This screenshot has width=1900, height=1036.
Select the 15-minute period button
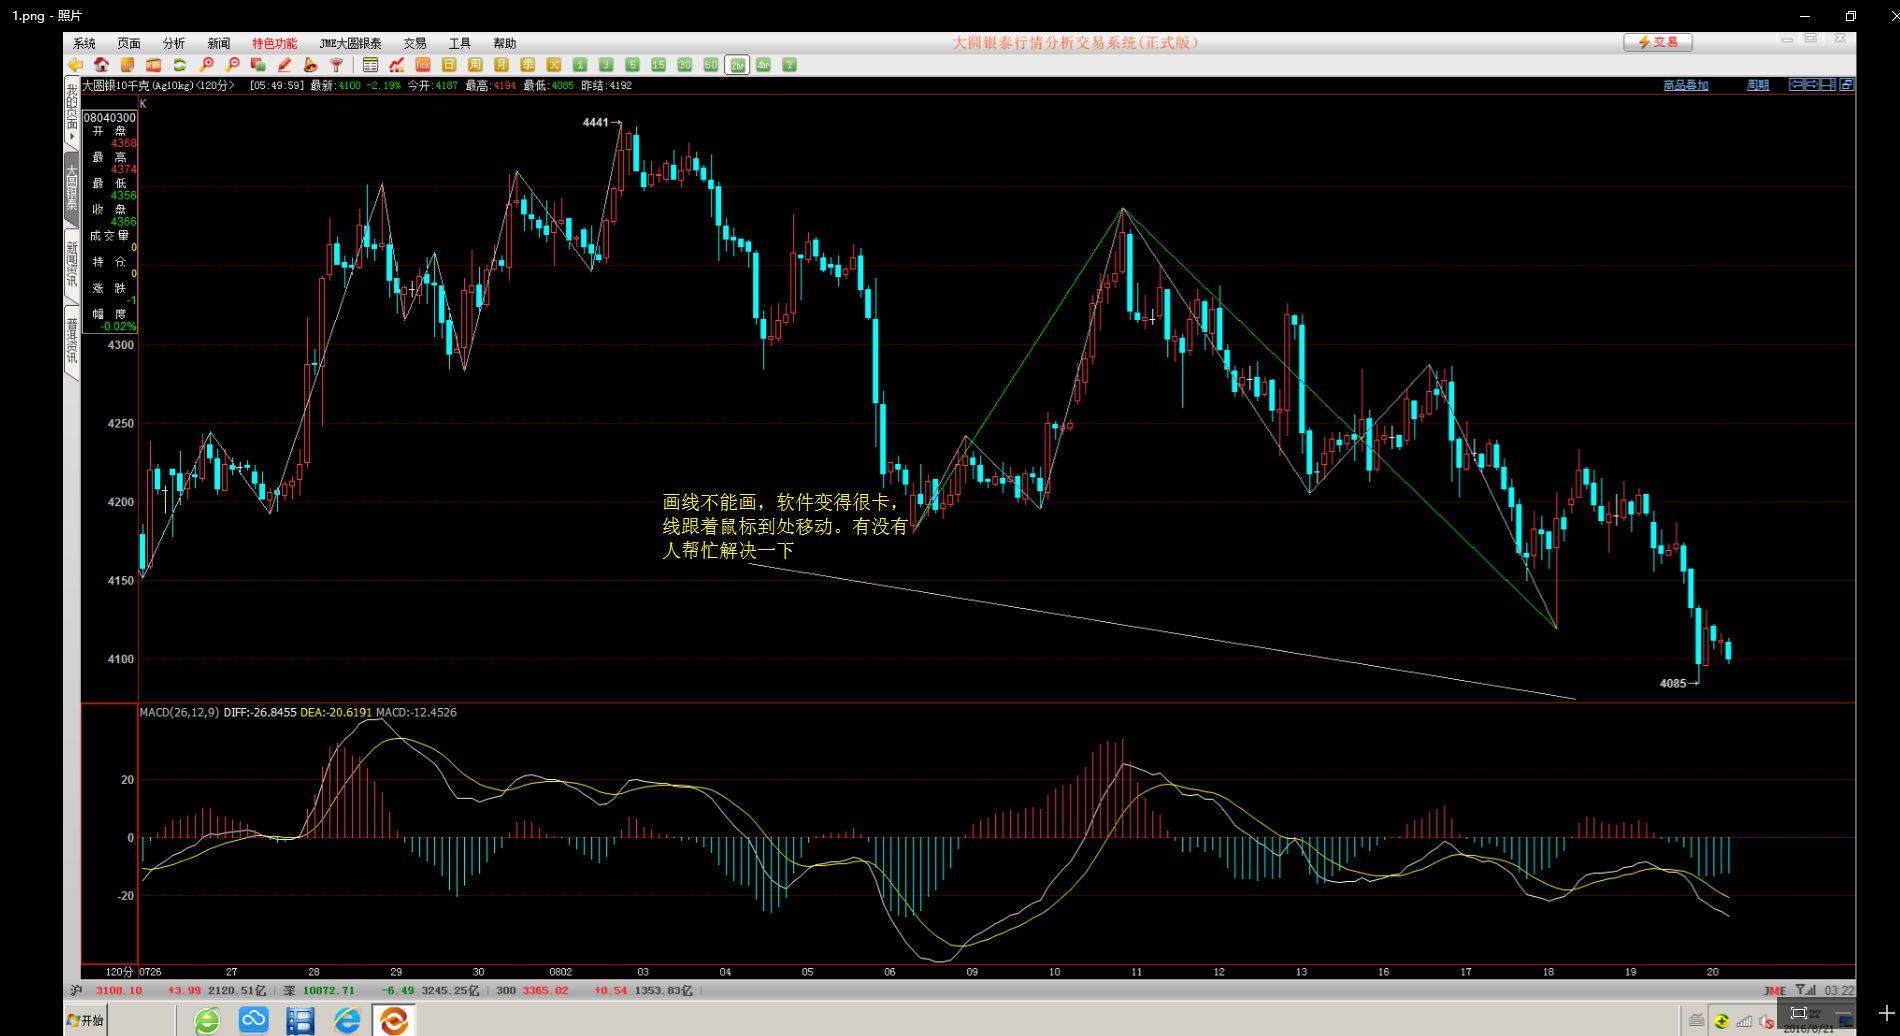[x=658, y=65]
